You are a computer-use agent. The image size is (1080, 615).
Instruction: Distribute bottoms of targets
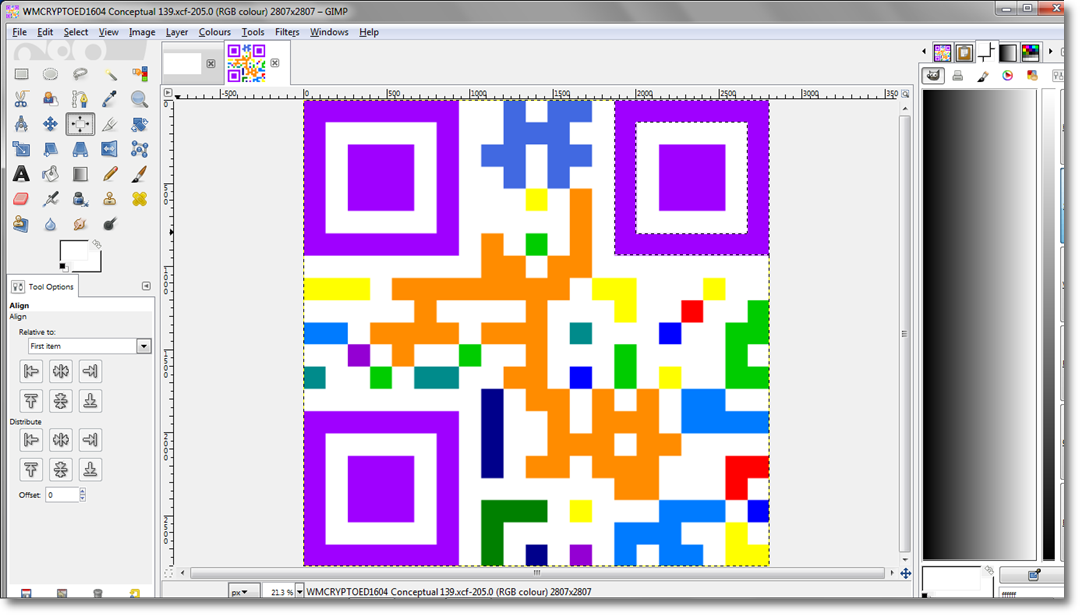tap(90, 469)
